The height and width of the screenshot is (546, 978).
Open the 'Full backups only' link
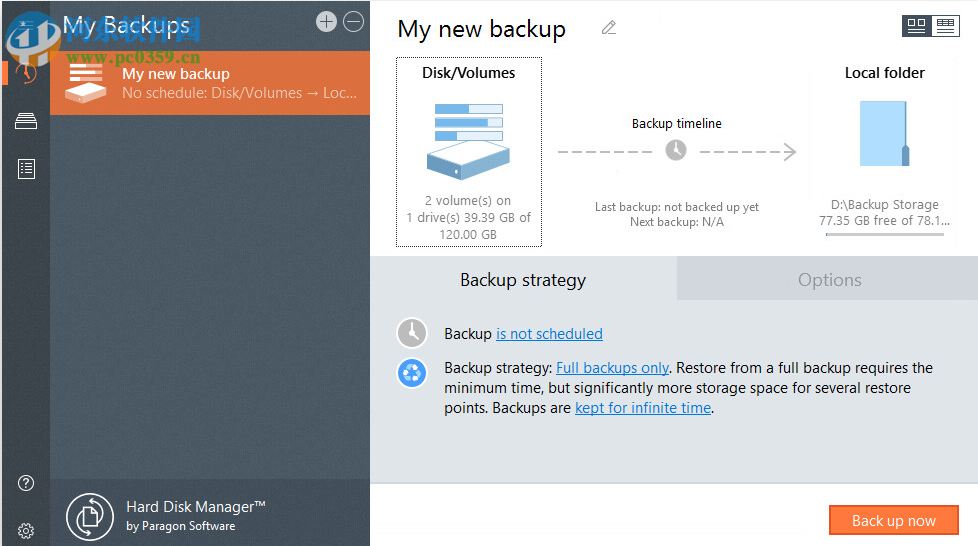pyautogui.click(x=612, y=368)
